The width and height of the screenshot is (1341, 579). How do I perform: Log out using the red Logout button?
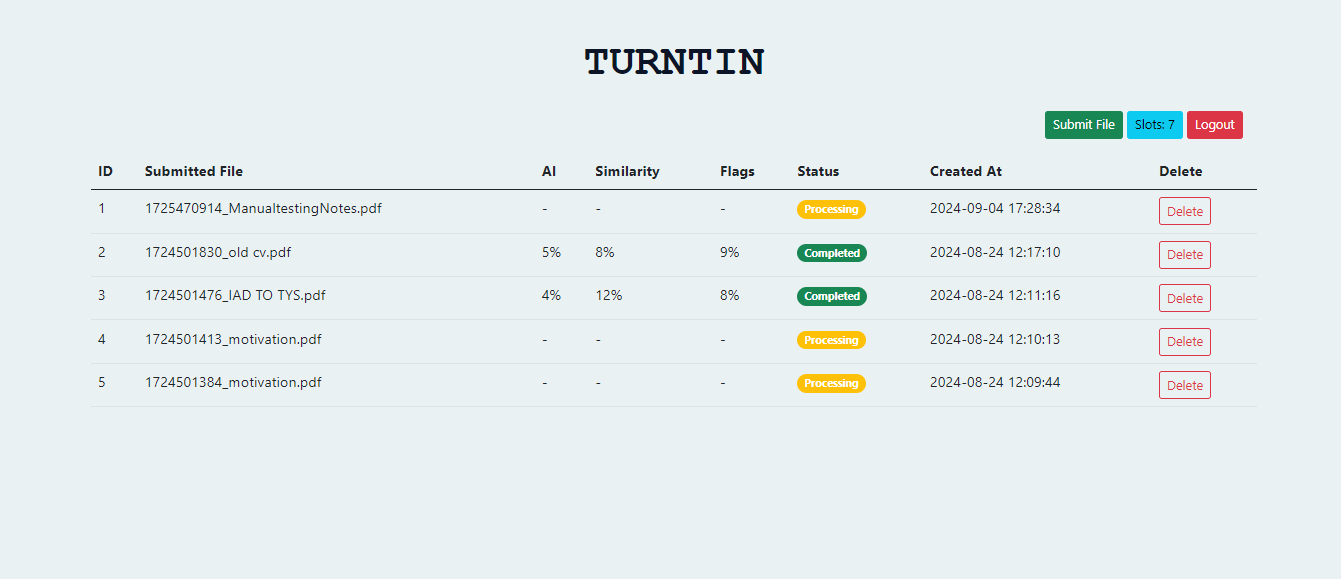[1215, 125]
